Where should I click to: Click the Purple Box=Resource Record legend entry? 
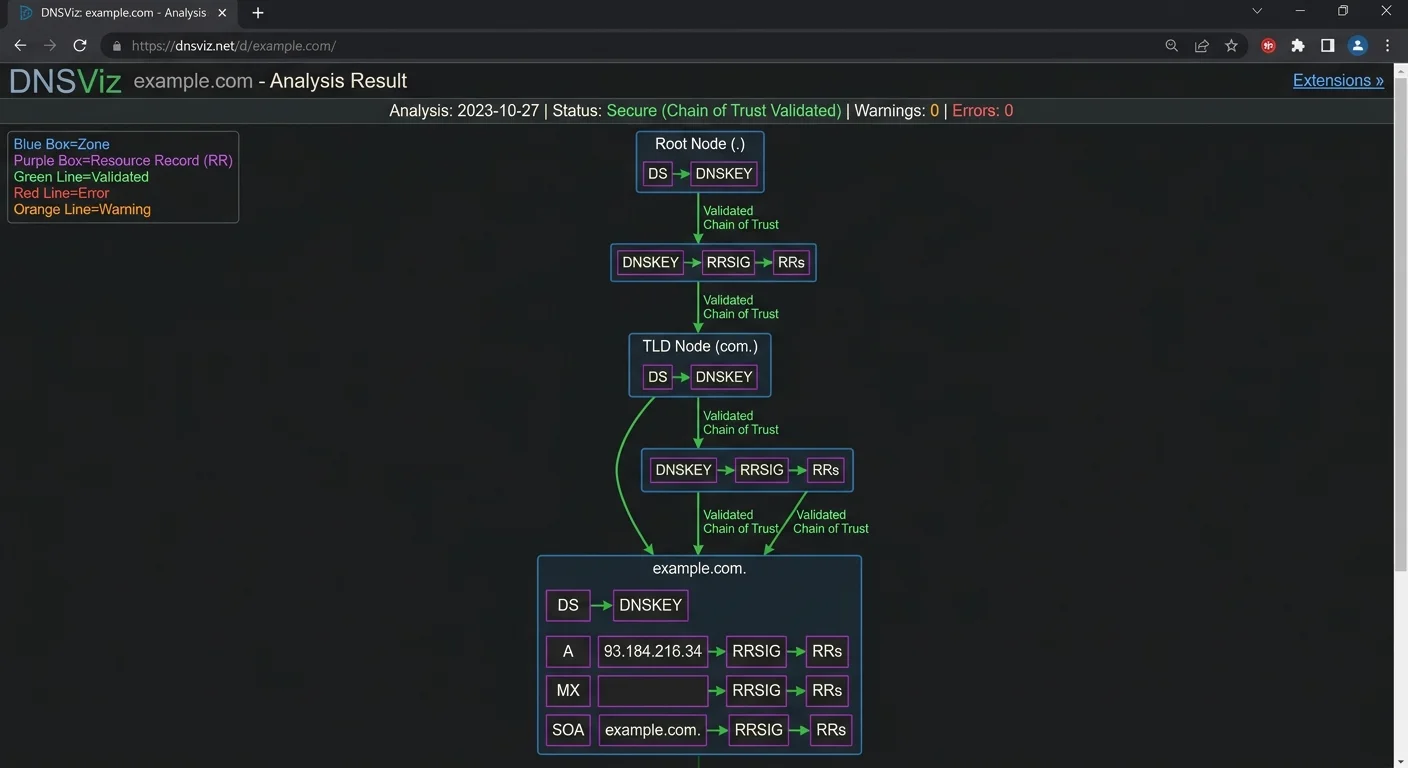point(123,160)
